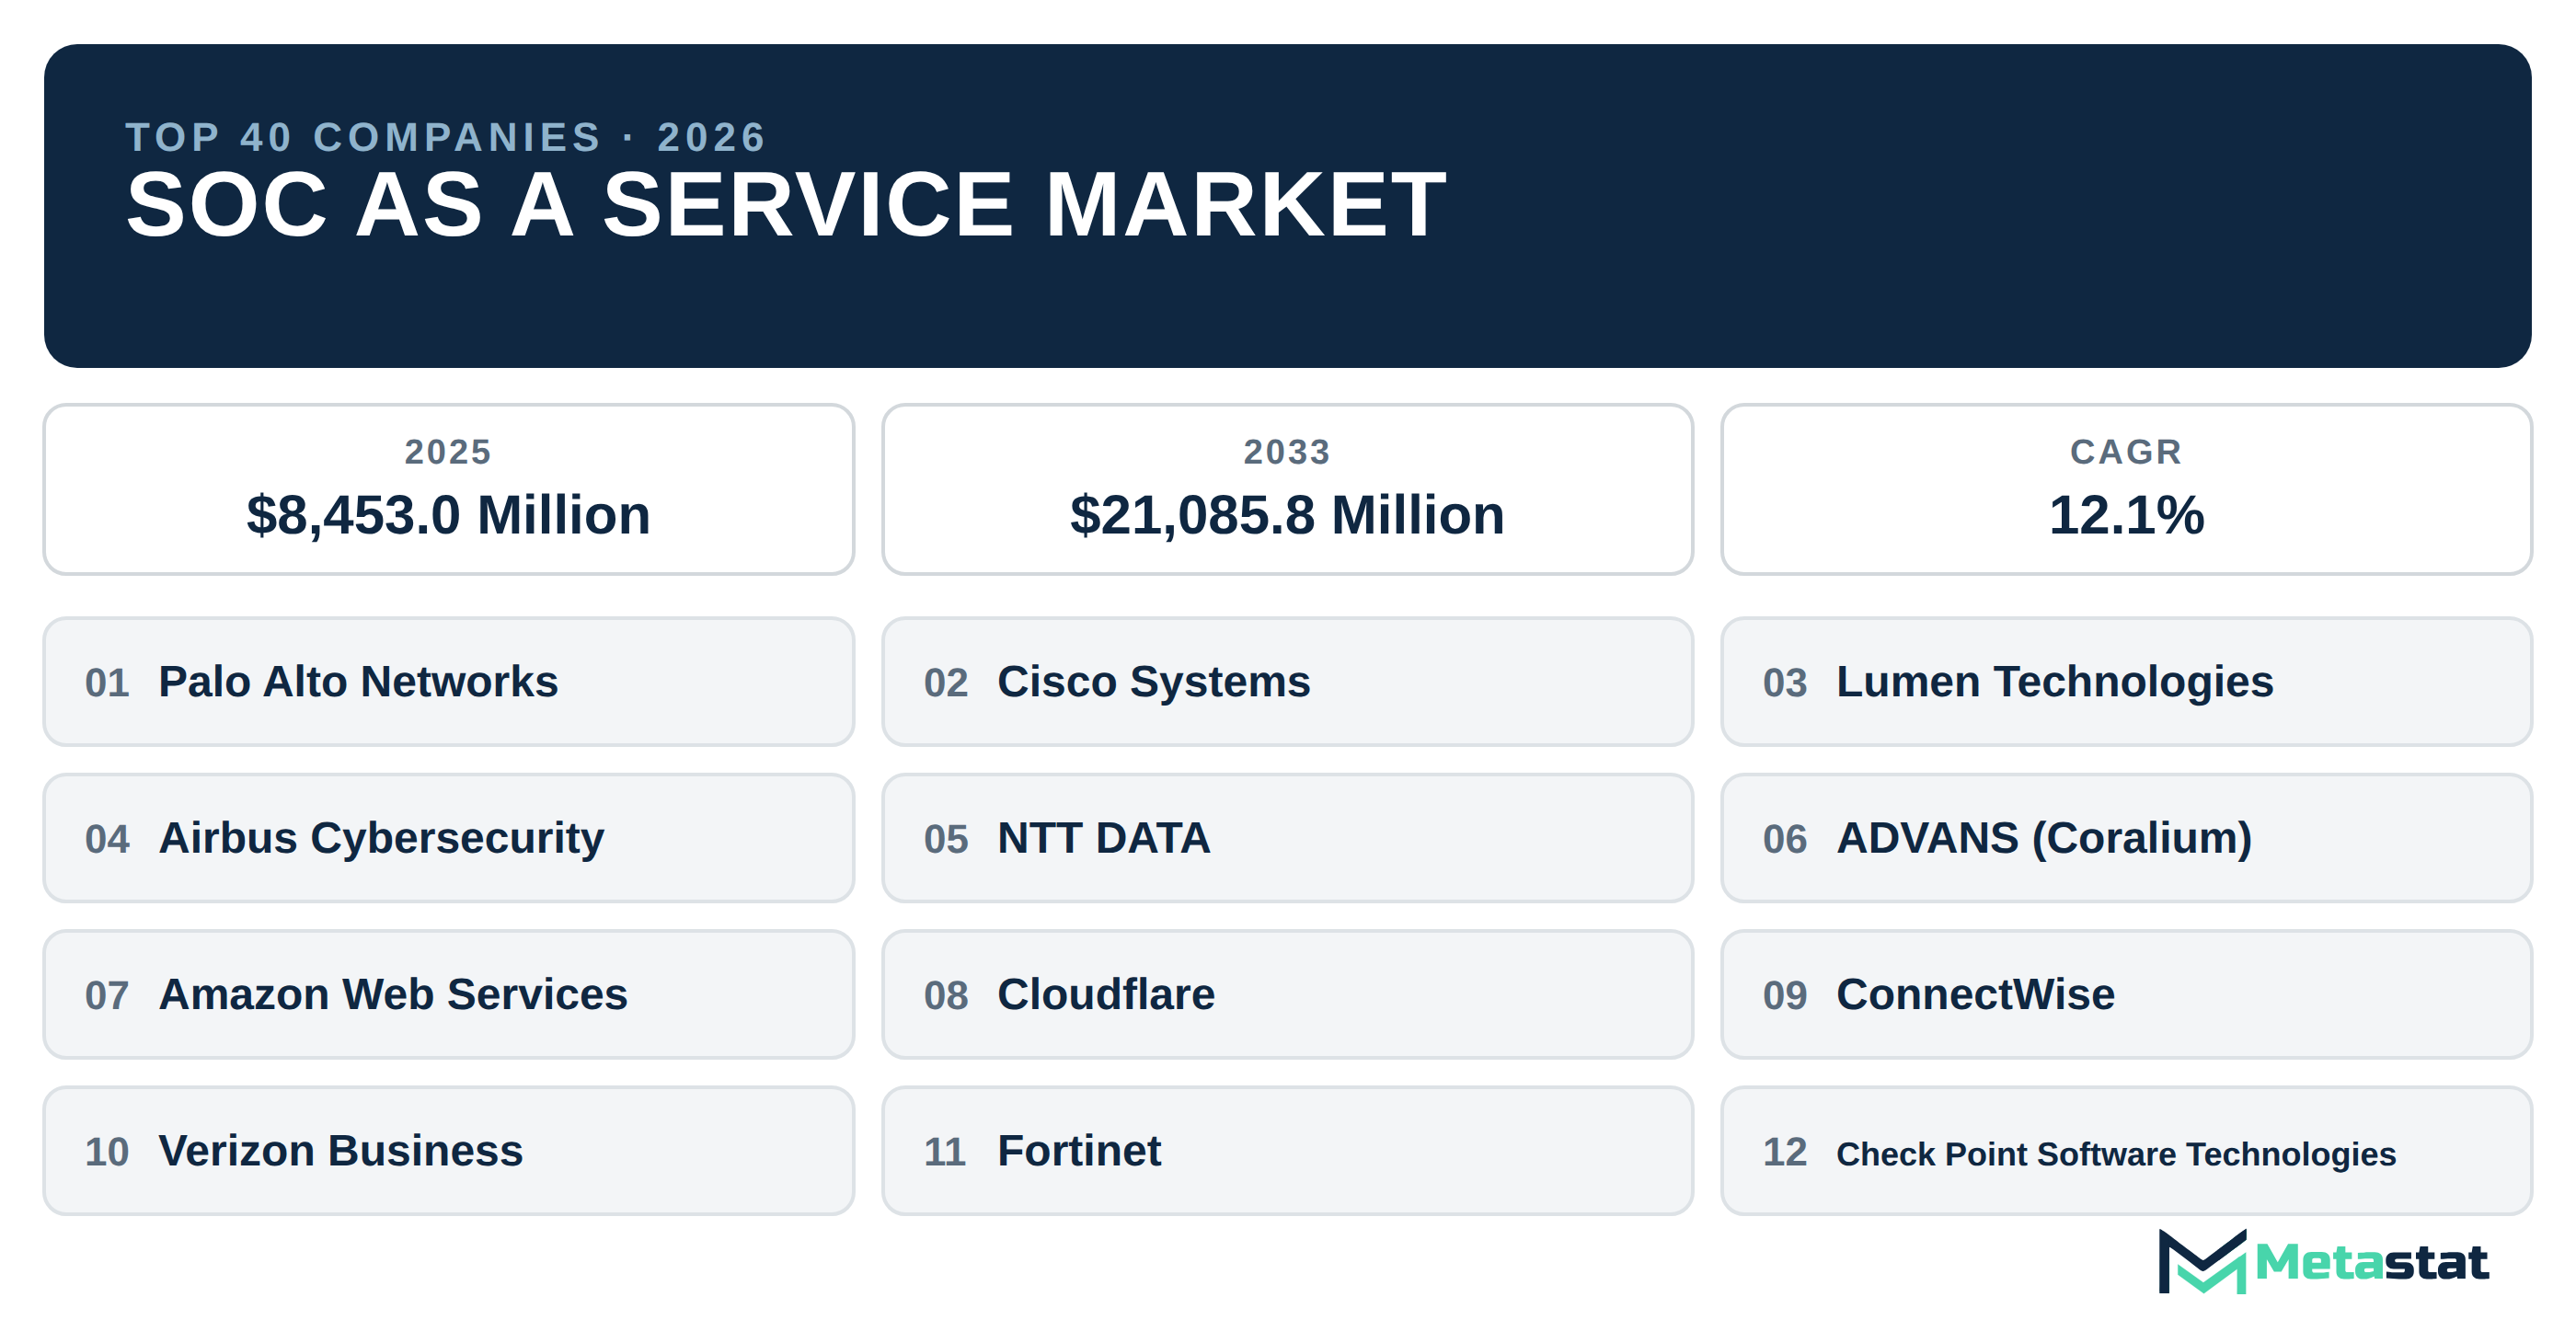Select the Palo Alto Networks card
Viewport: 2576px width, 1343px height.
click(x=448, y=681)
